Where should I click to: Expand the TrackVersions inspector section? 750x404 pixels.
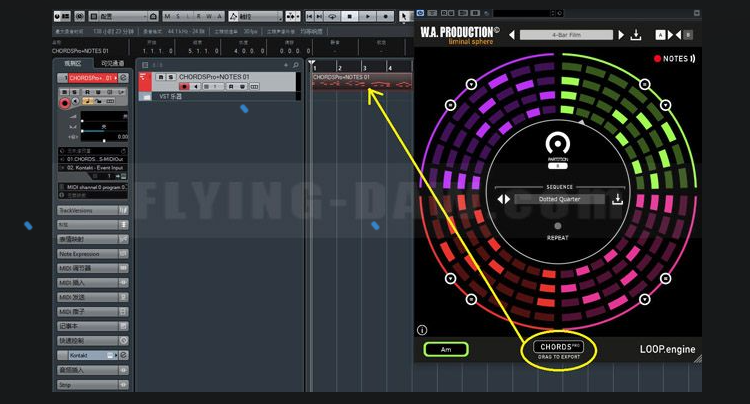[93, 210]
